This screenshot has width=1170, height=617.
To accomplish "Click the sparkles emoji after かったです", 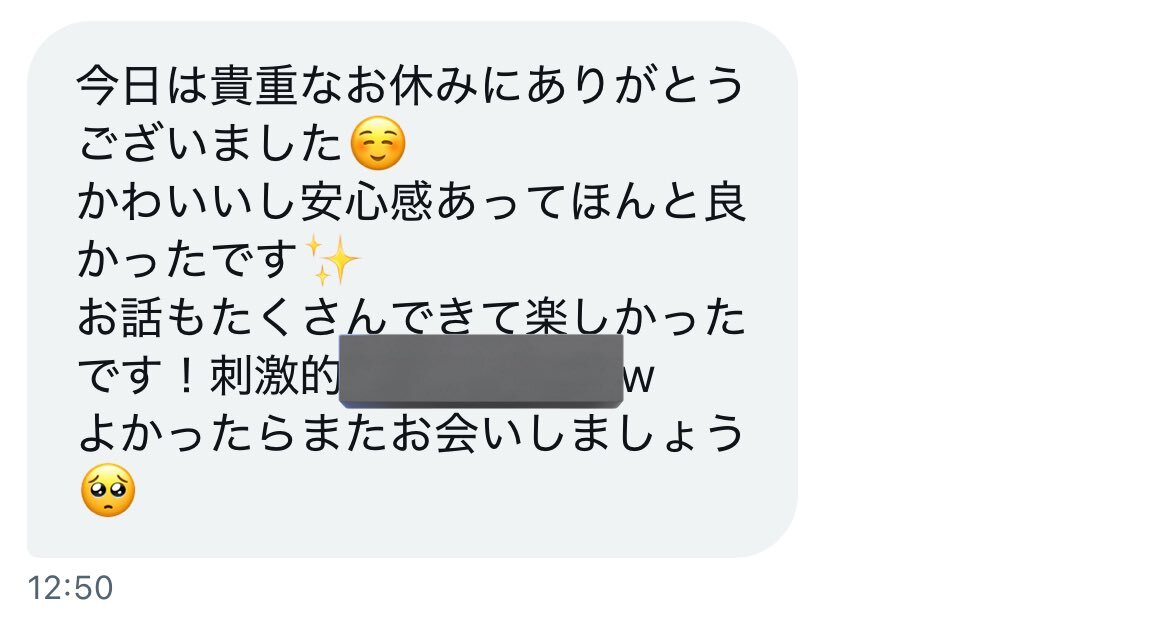I will point(332,260).
